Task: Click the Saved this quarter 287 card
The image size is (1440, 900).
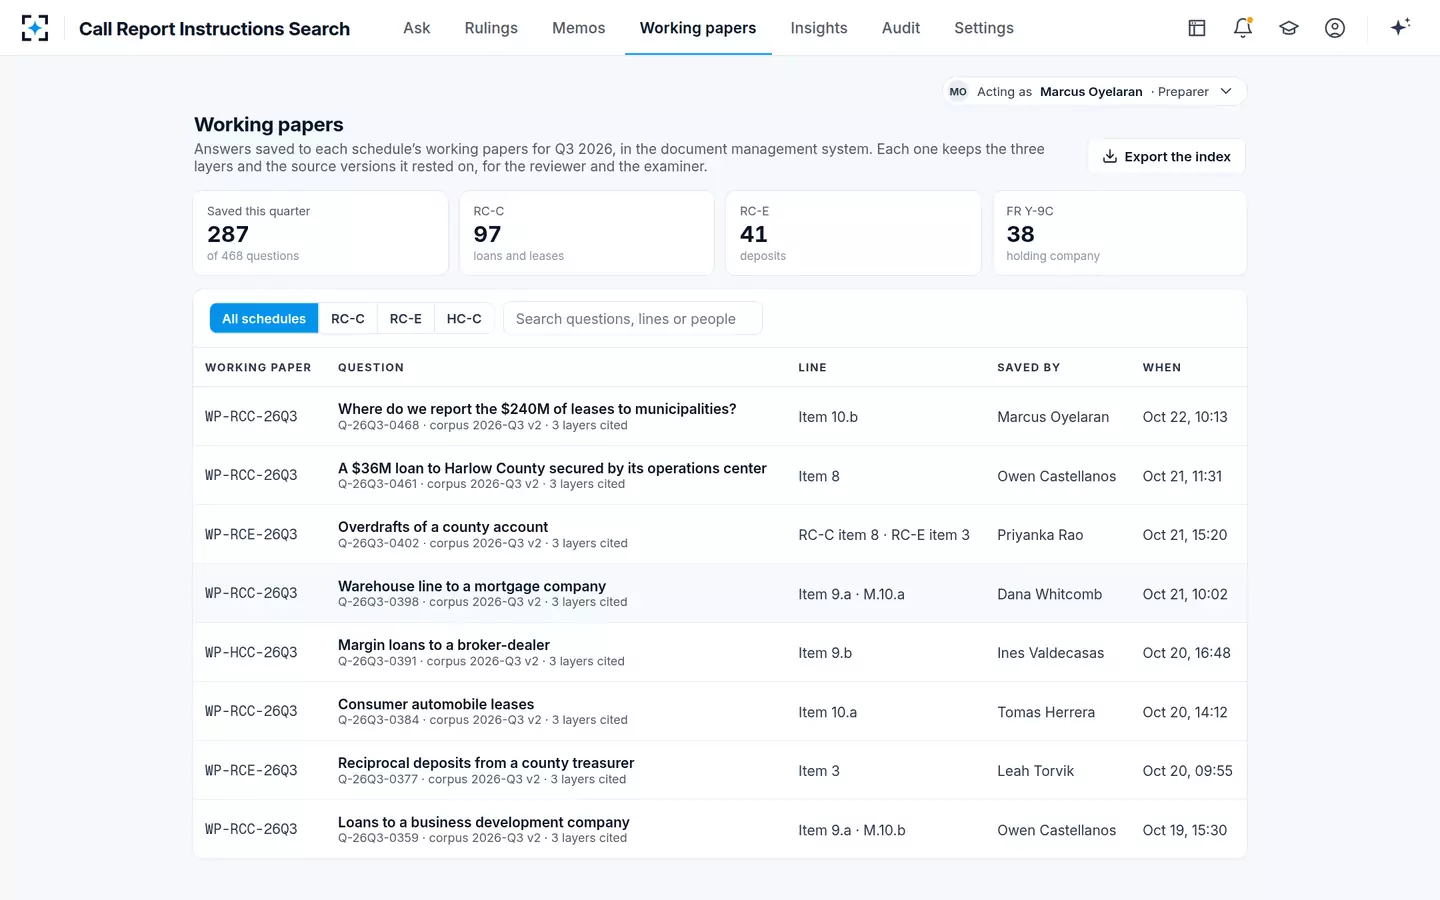Action: (321, 233)
